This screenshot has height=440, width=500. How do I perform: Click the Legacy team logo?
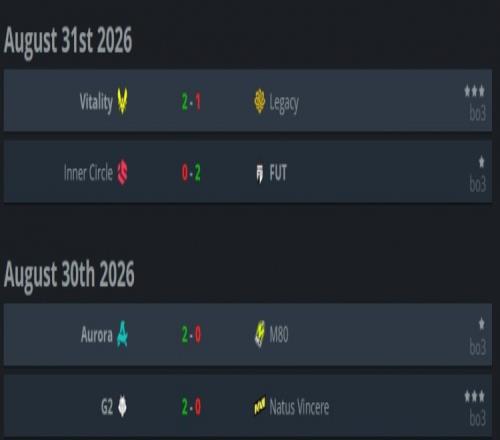point(260,101)
